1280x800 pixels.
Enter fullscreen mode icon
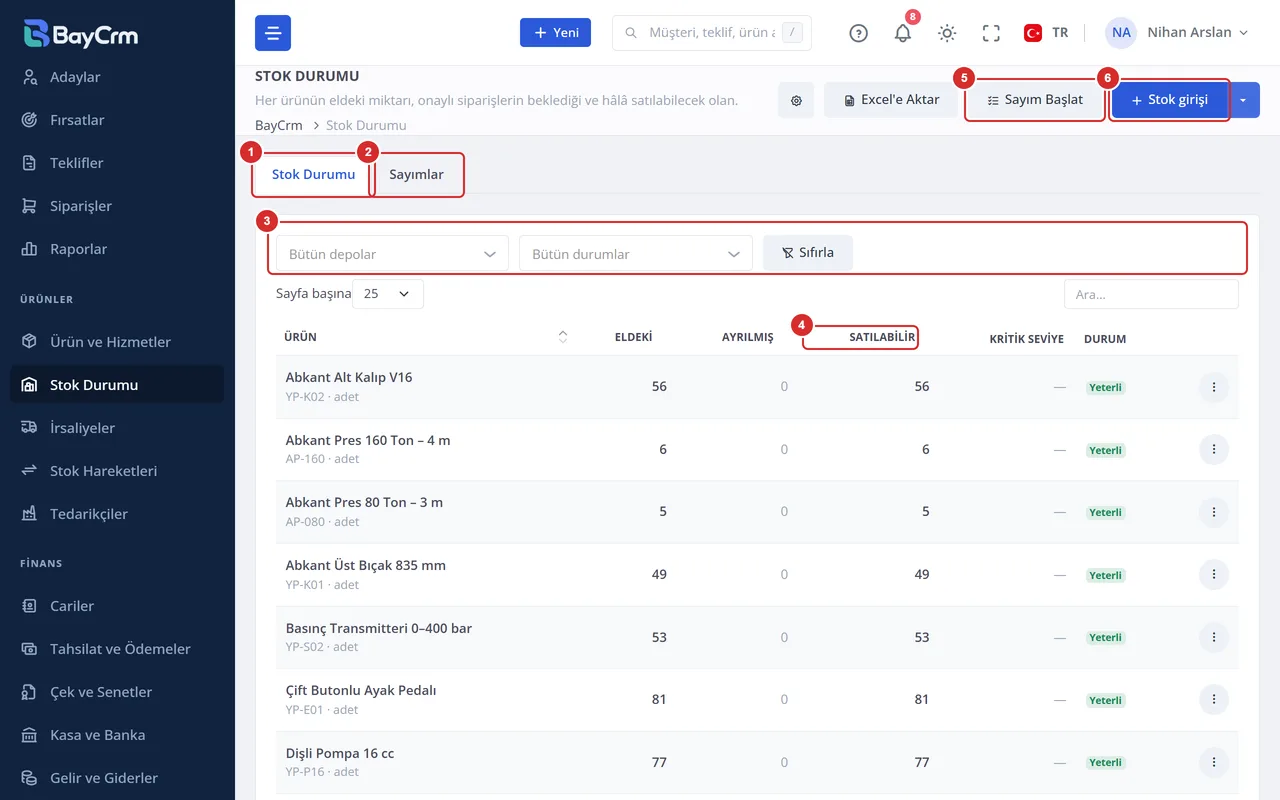pos(991,33)
